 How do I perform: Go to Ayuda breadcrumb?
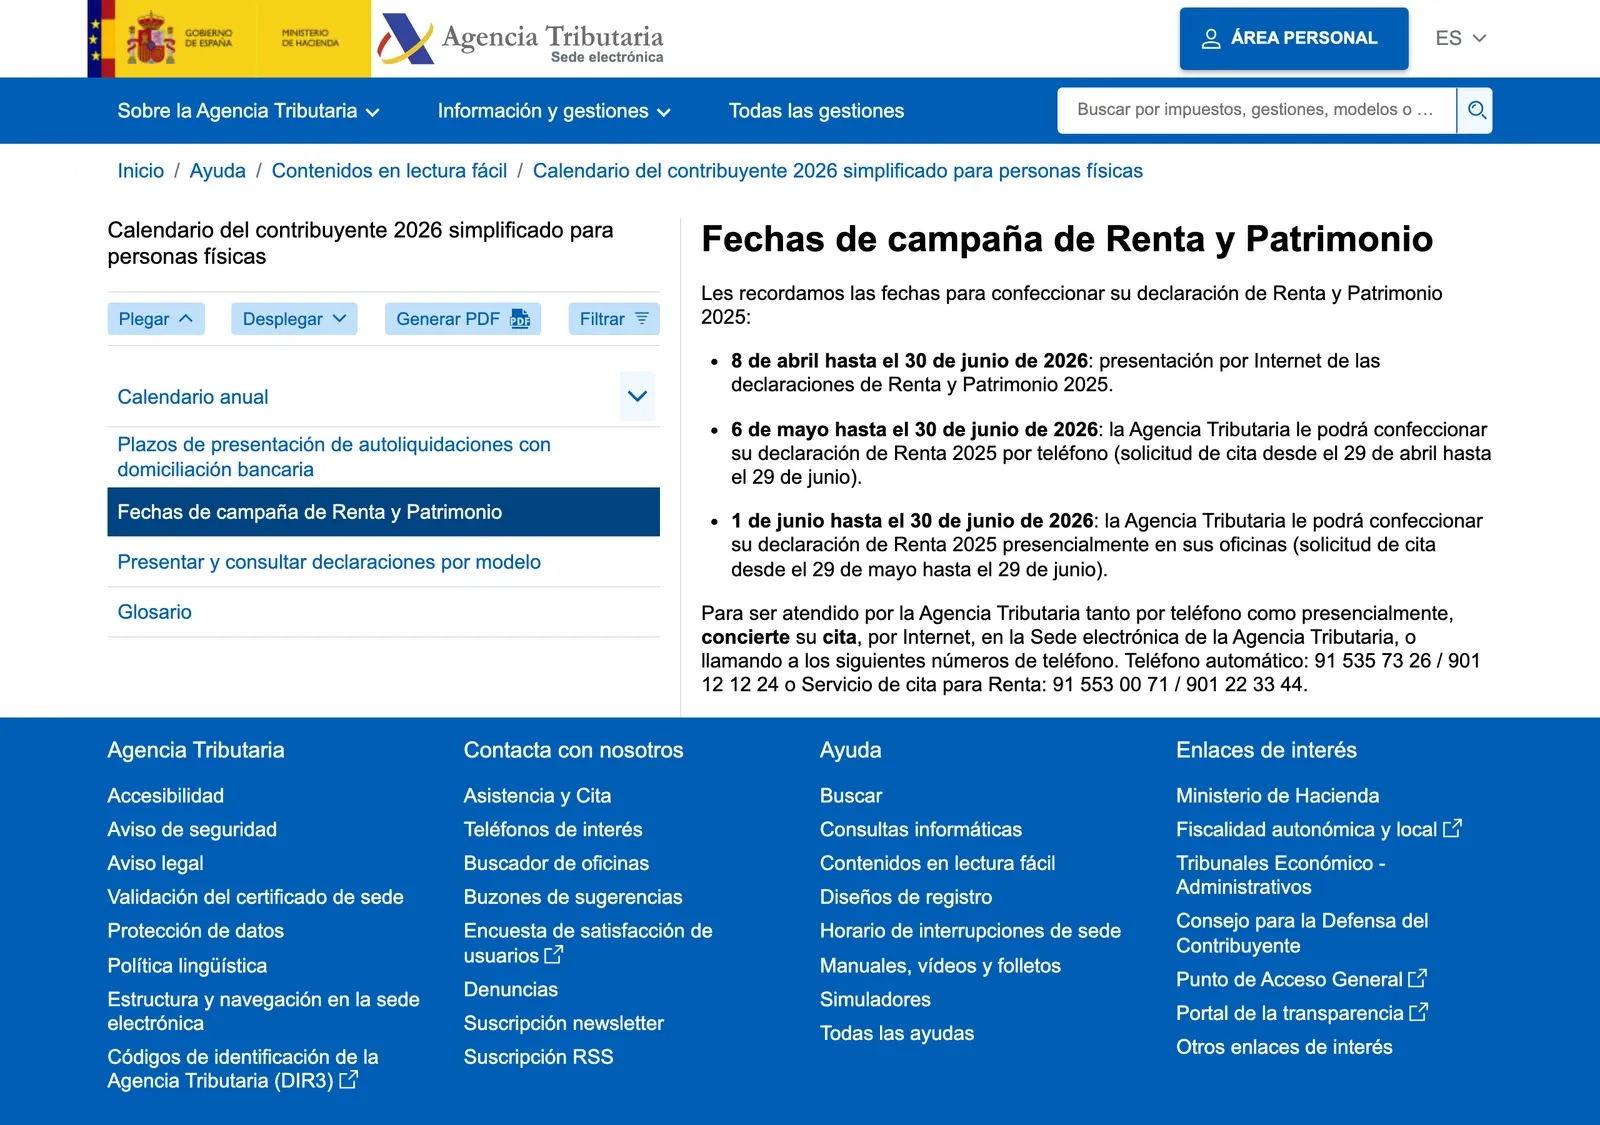[218, 171]
